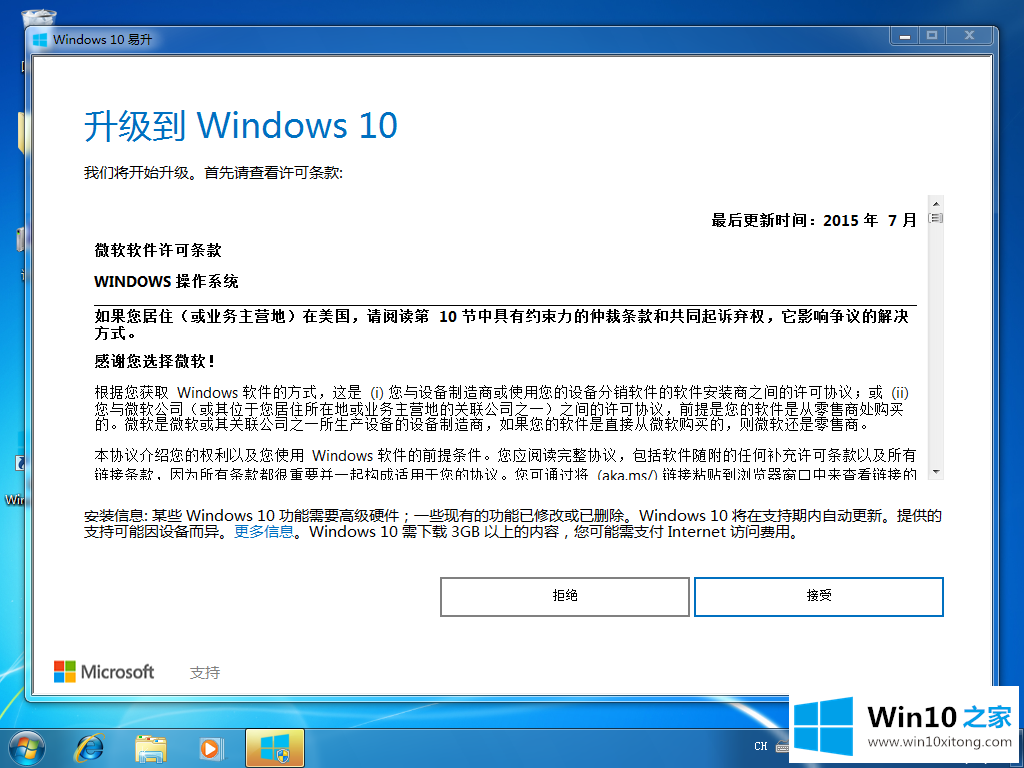Image resolution: width=1024 pixels, height=768 pixels.
Task: Click the 接受 (Accept) button
Action: click(818, 596)
